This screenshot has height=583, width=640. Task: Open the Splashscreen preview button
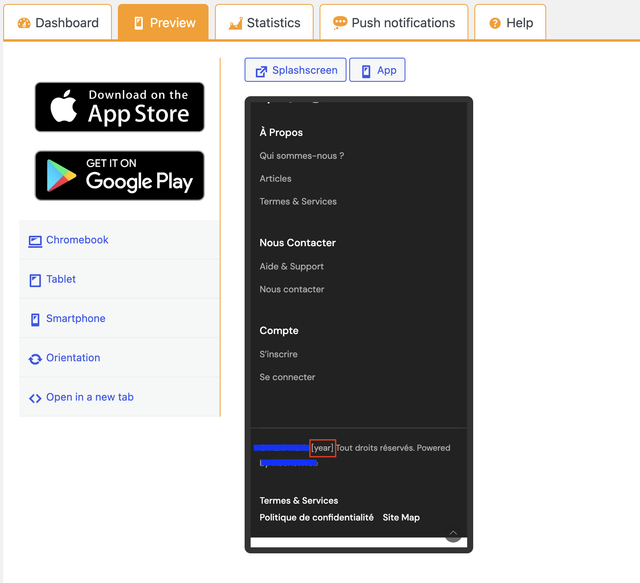[x=296, y=70]
